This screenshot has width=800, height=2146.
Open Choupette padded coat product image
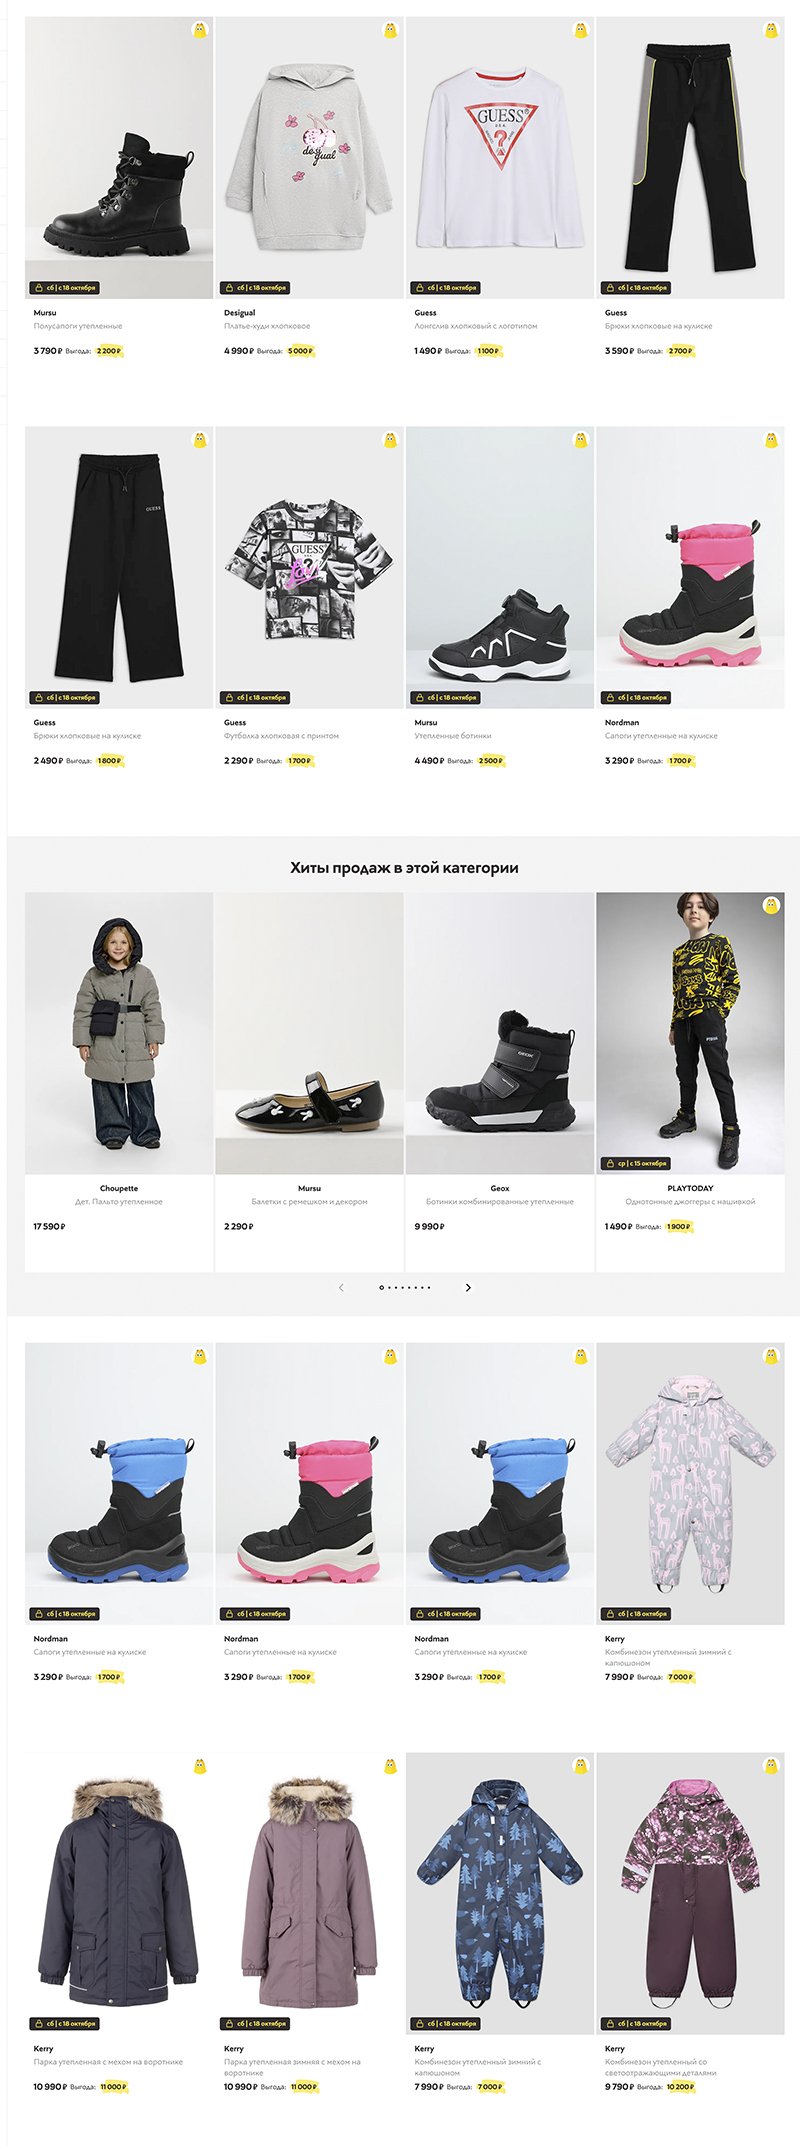point(119,1033)
